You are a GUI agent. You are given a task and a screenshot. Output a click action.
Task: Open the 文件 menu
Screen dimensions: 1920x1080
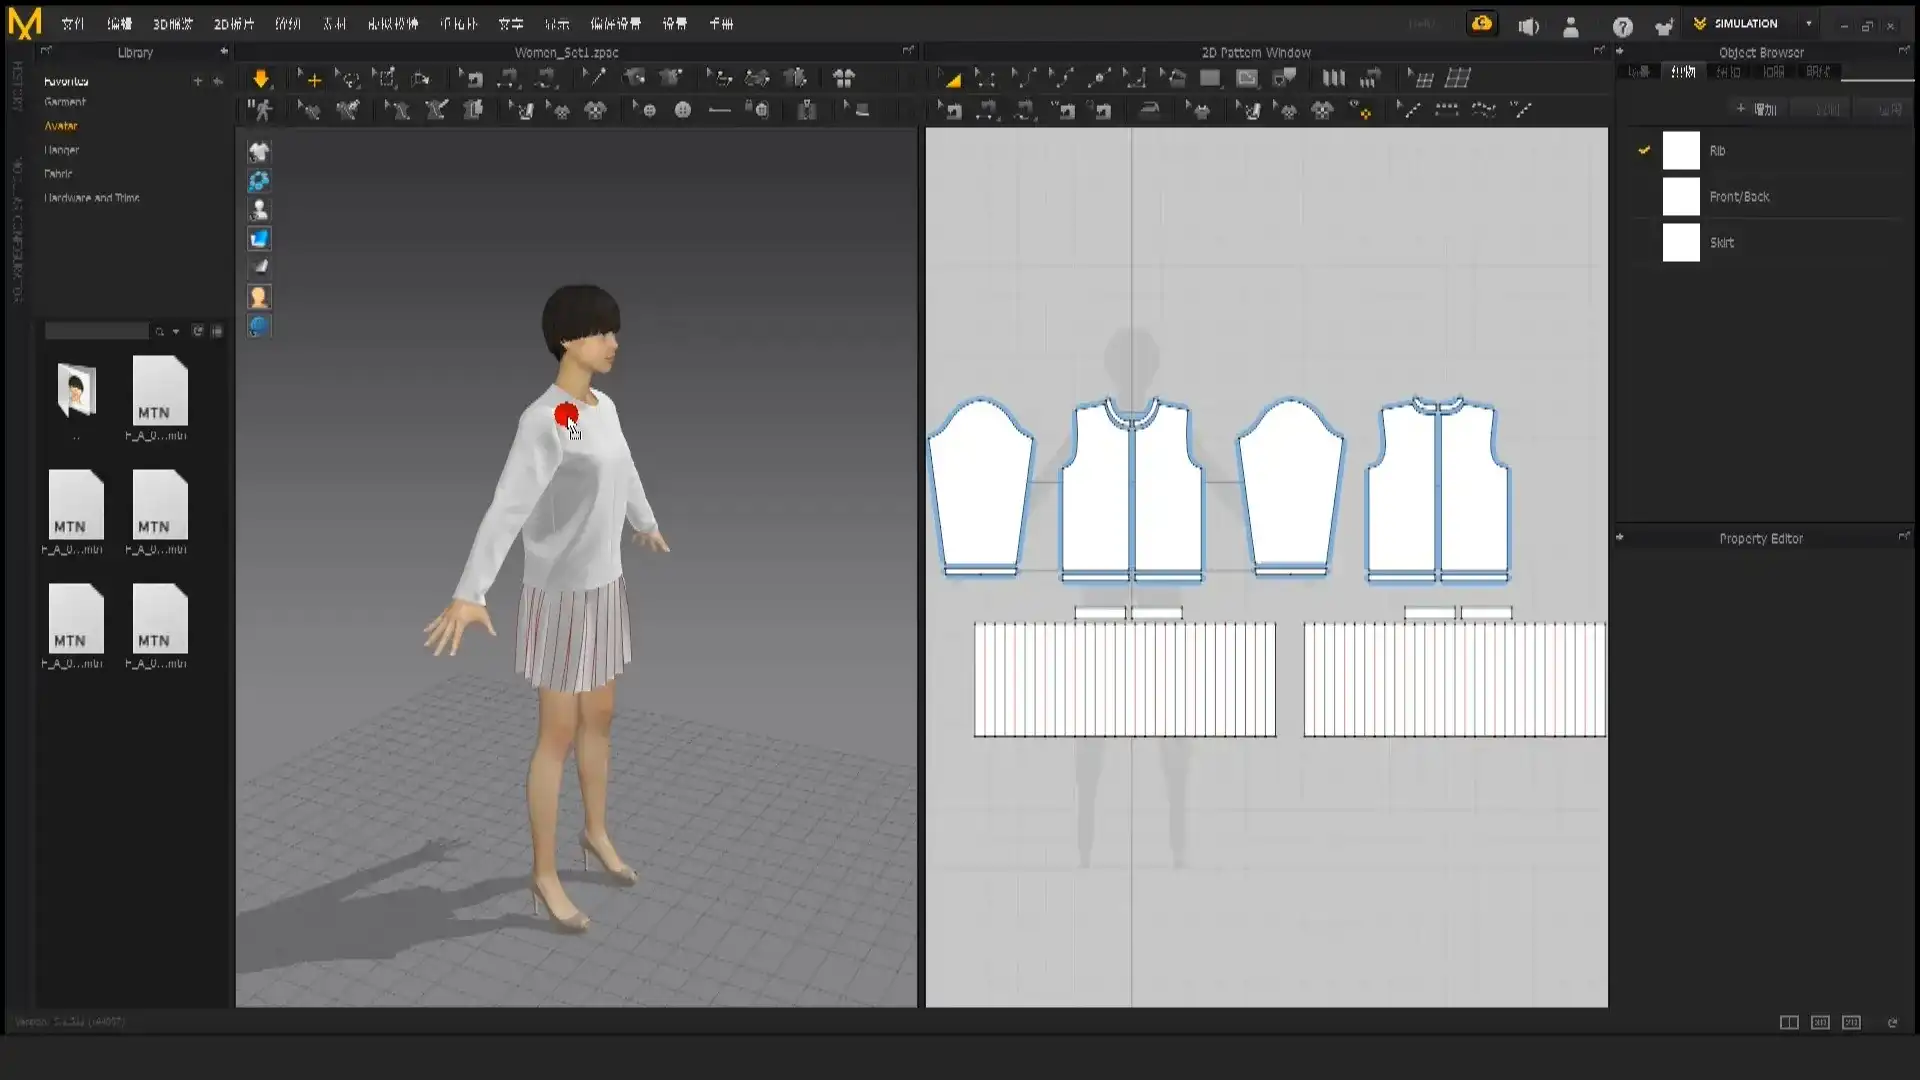pyautogui.click(x=72, y=23)
